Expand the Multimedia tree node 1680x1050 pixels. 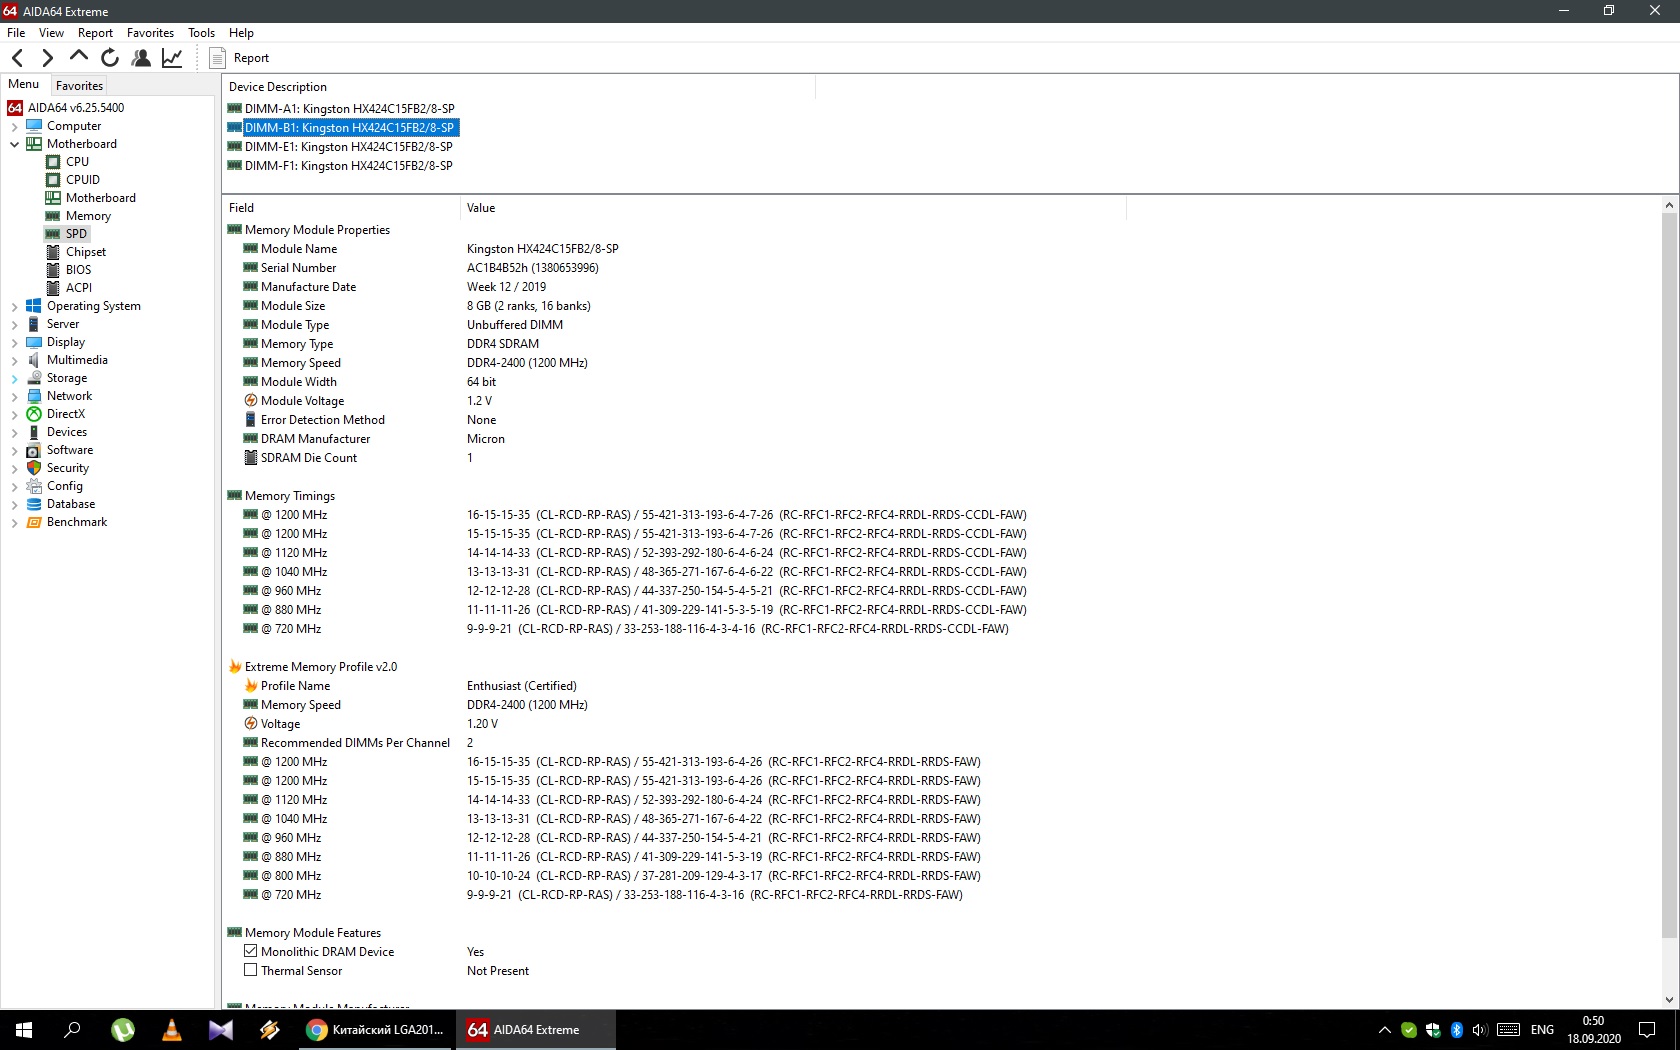(x=14, y=361)
